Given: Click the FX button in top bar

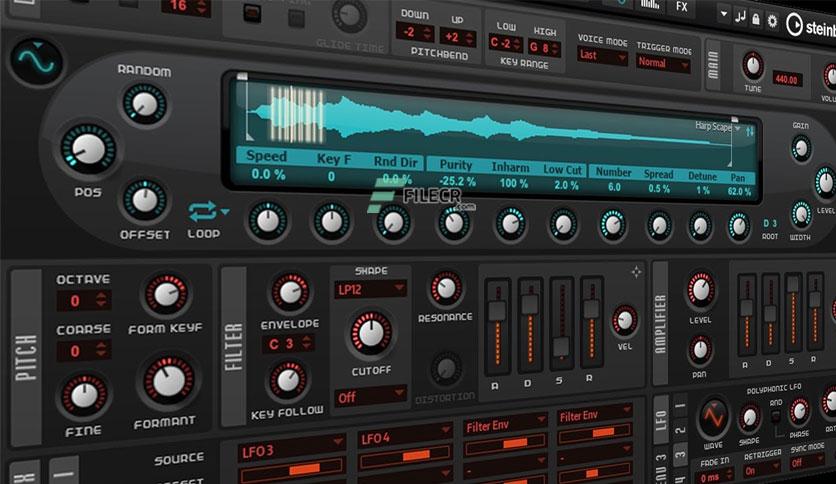Looking at the screenshot, I should [681, 7].
